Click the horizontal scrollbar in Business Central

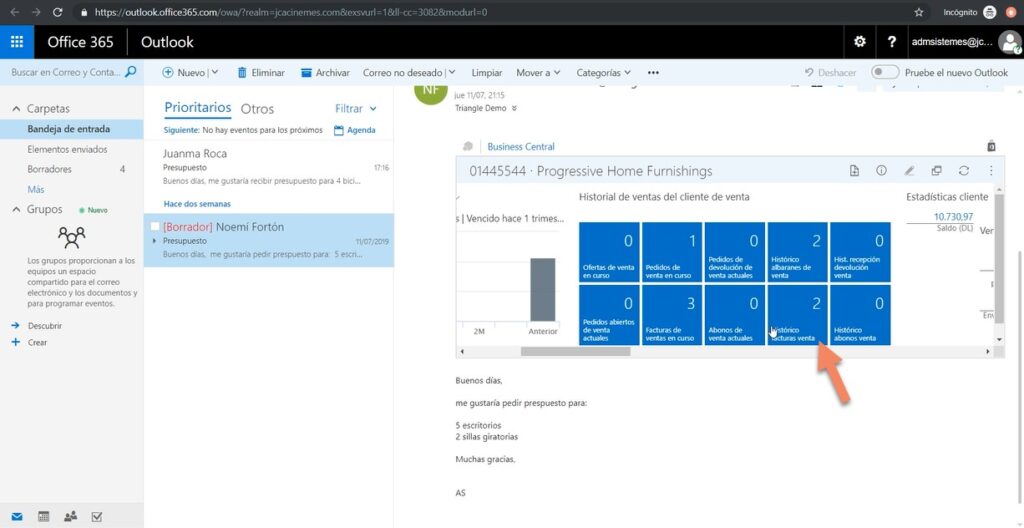coord(575,352)
